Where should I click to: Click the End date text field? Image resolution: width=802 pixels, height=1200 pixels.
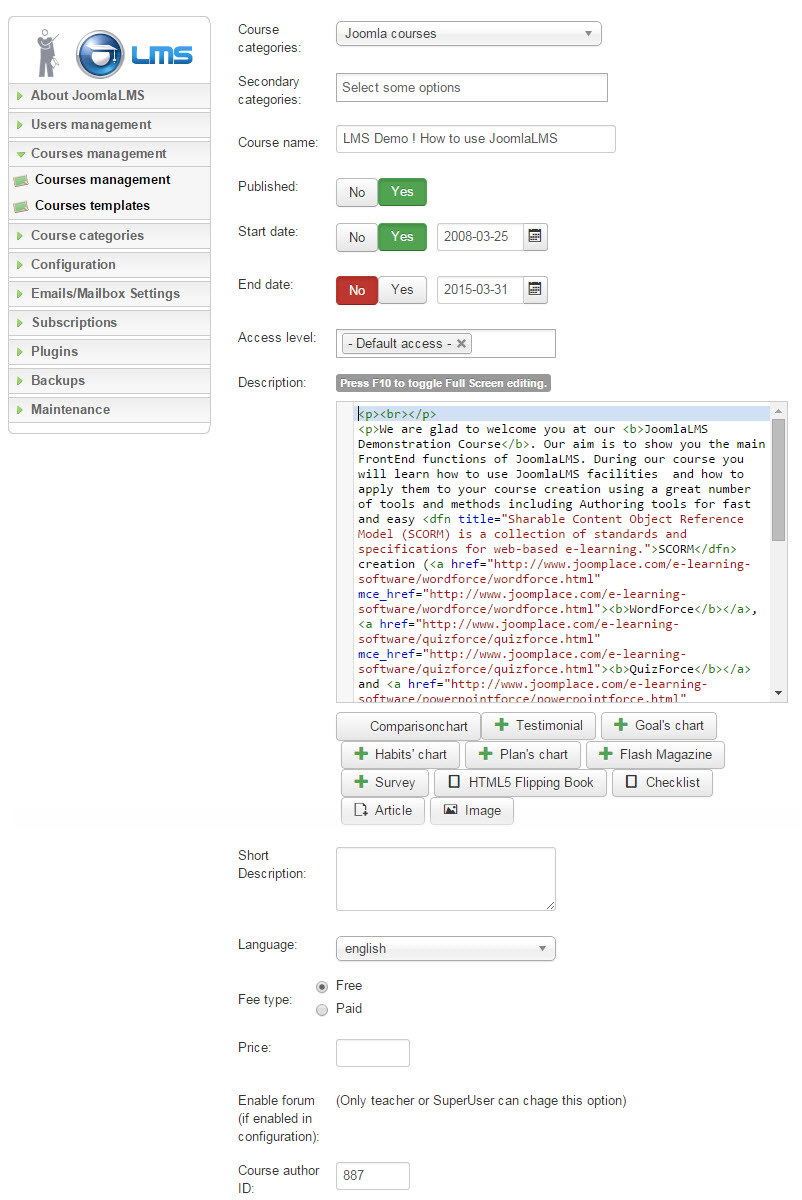[480, 290]
